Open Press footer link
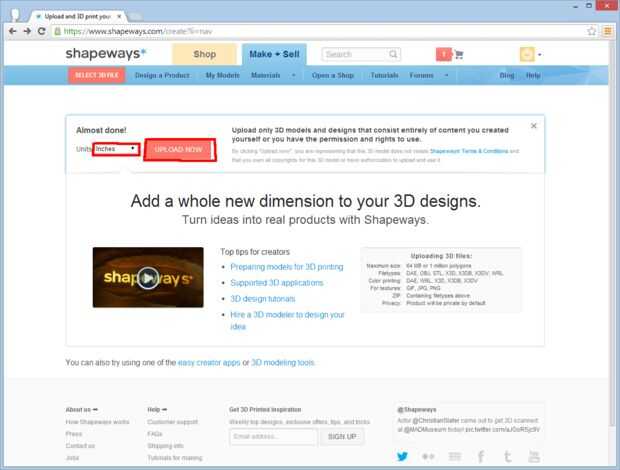 point(74,434)
